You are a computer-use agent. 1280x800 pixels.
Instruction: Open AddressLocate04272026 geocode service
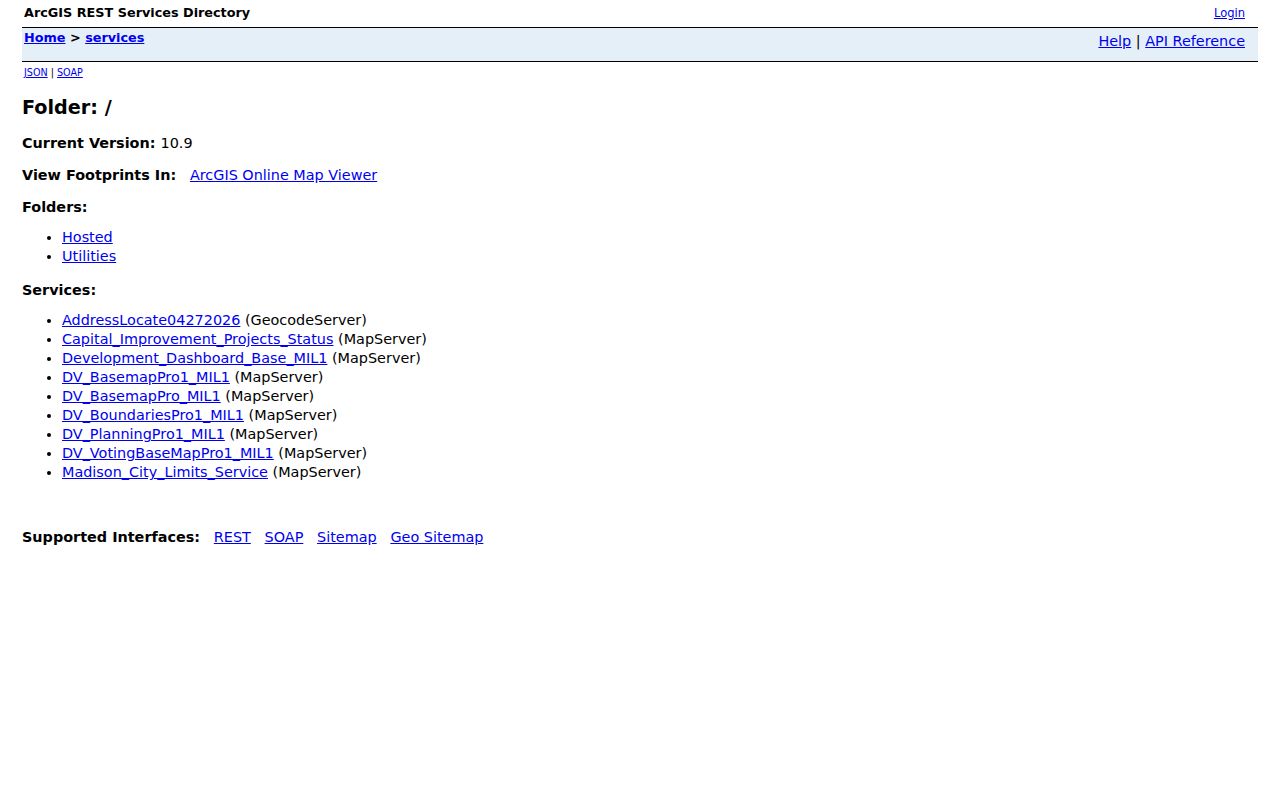[151, 320]
